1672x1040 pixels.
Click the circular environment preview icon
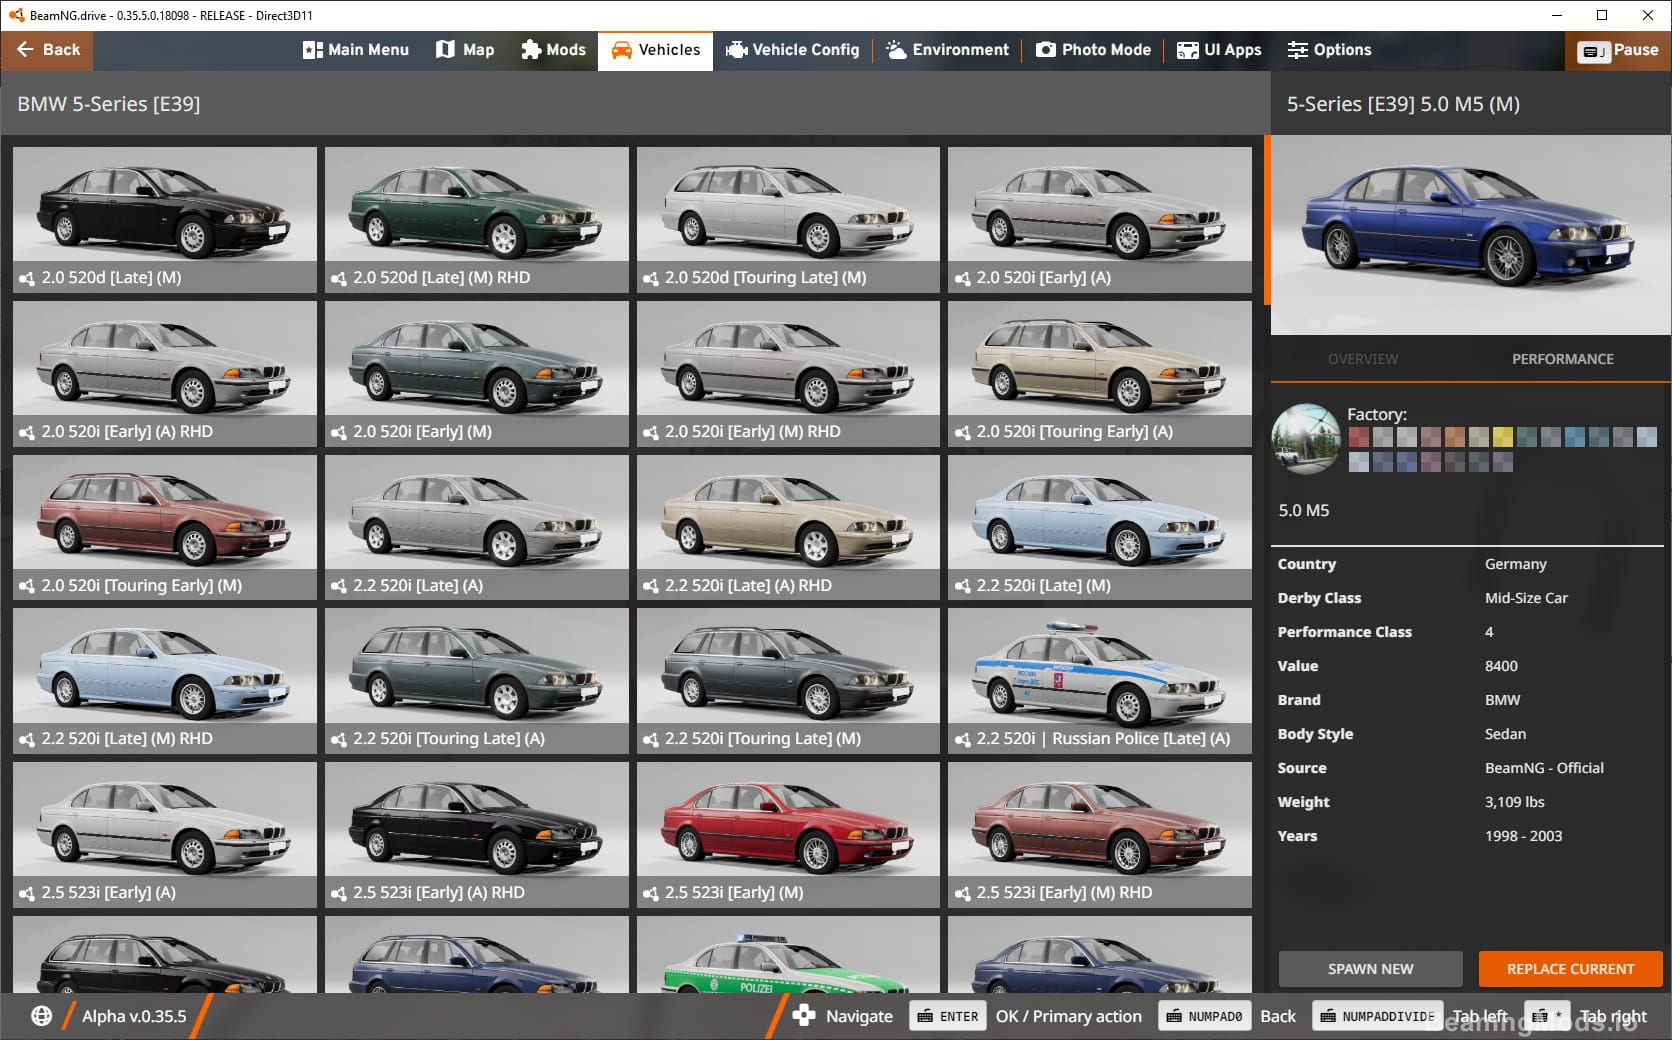point(1305,438)
